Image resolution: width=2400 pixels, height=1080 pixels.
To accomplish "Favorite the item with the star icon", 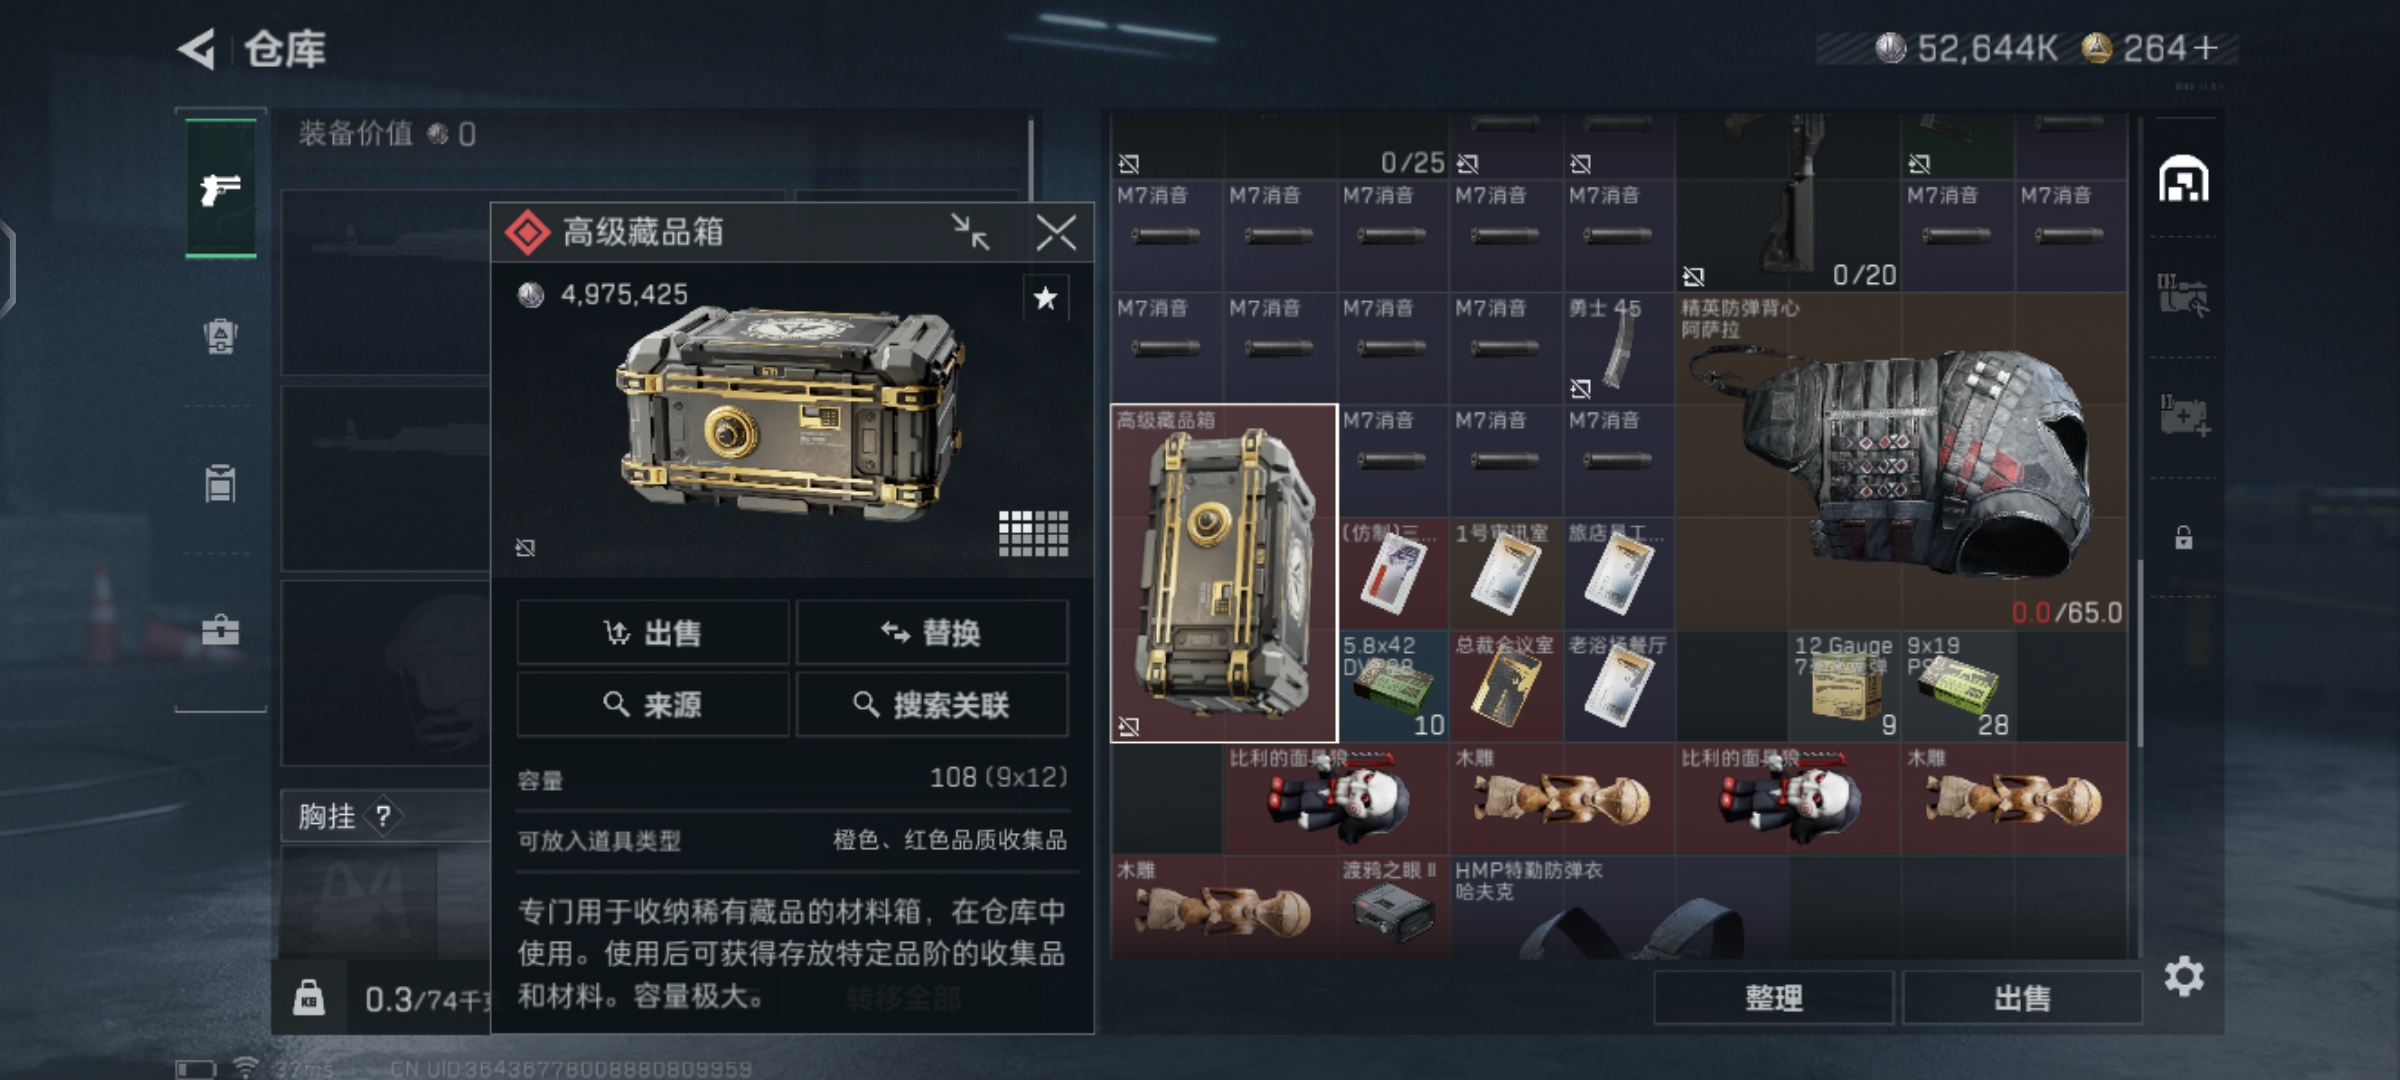I will [1045, 298].
